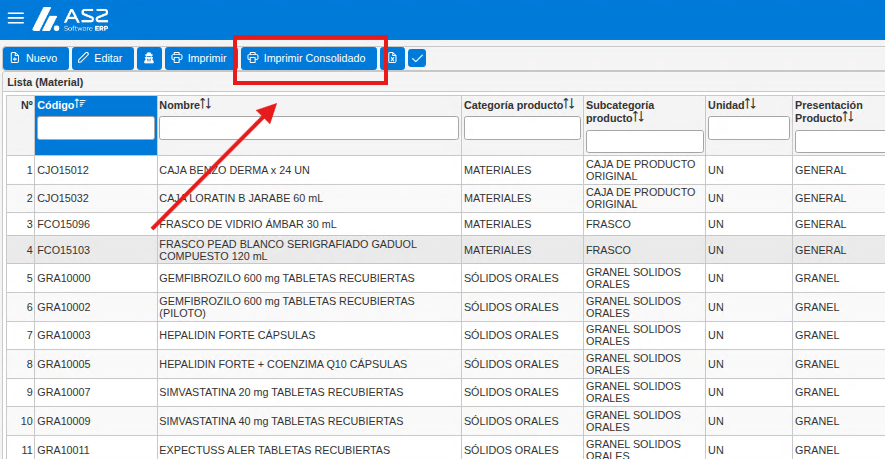
Task: Sort by Código column arrow
Action: [x=80, y=104]
